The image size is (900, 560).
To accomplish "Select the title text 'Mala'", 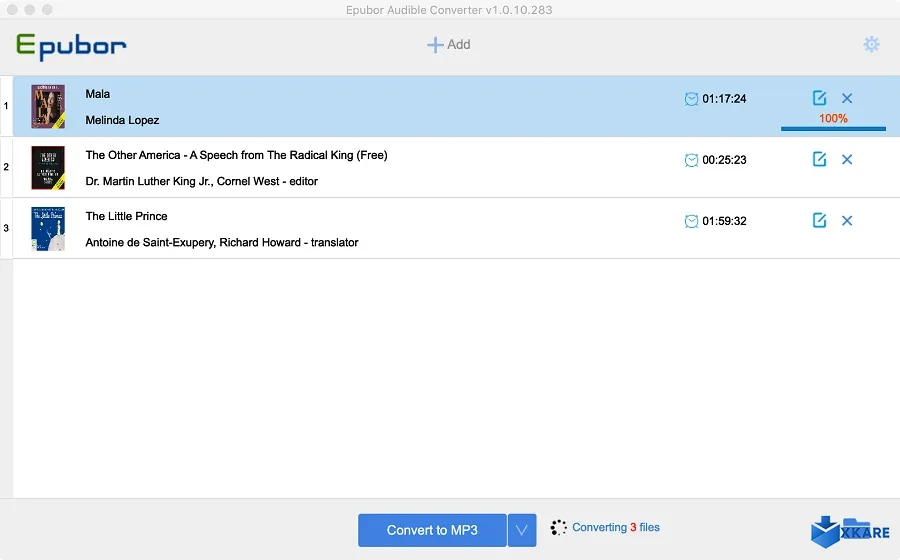I will 98,94.
